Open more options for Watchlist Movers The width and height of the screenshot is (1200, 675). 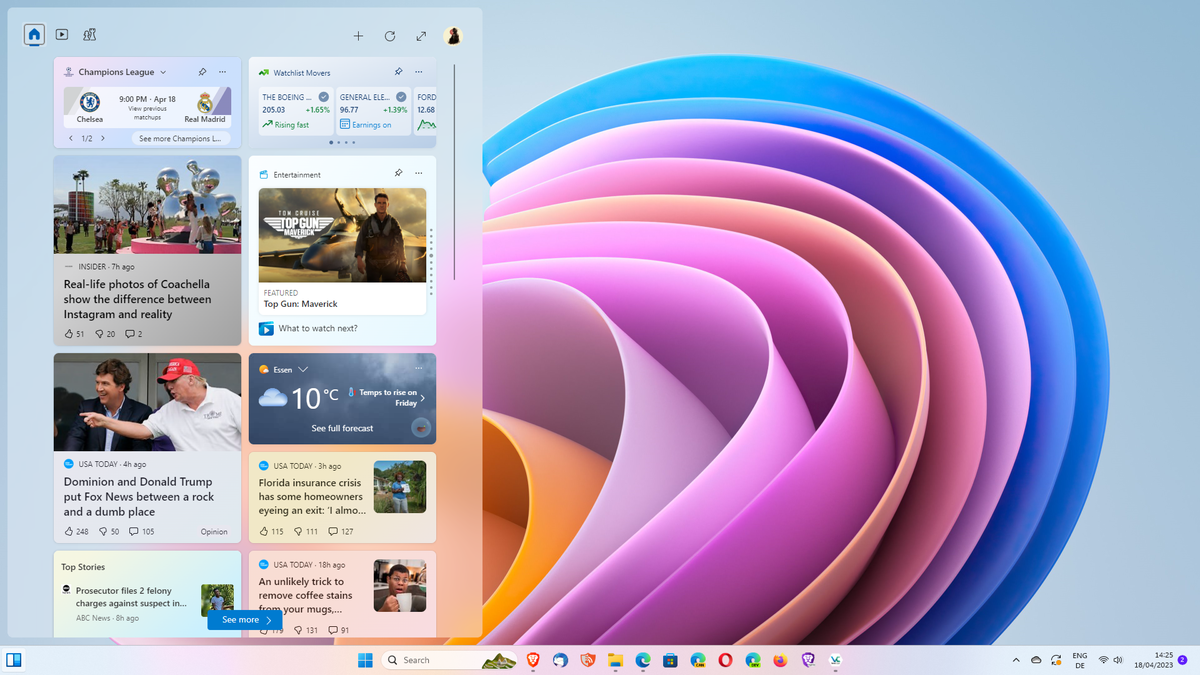pos(418,72)
